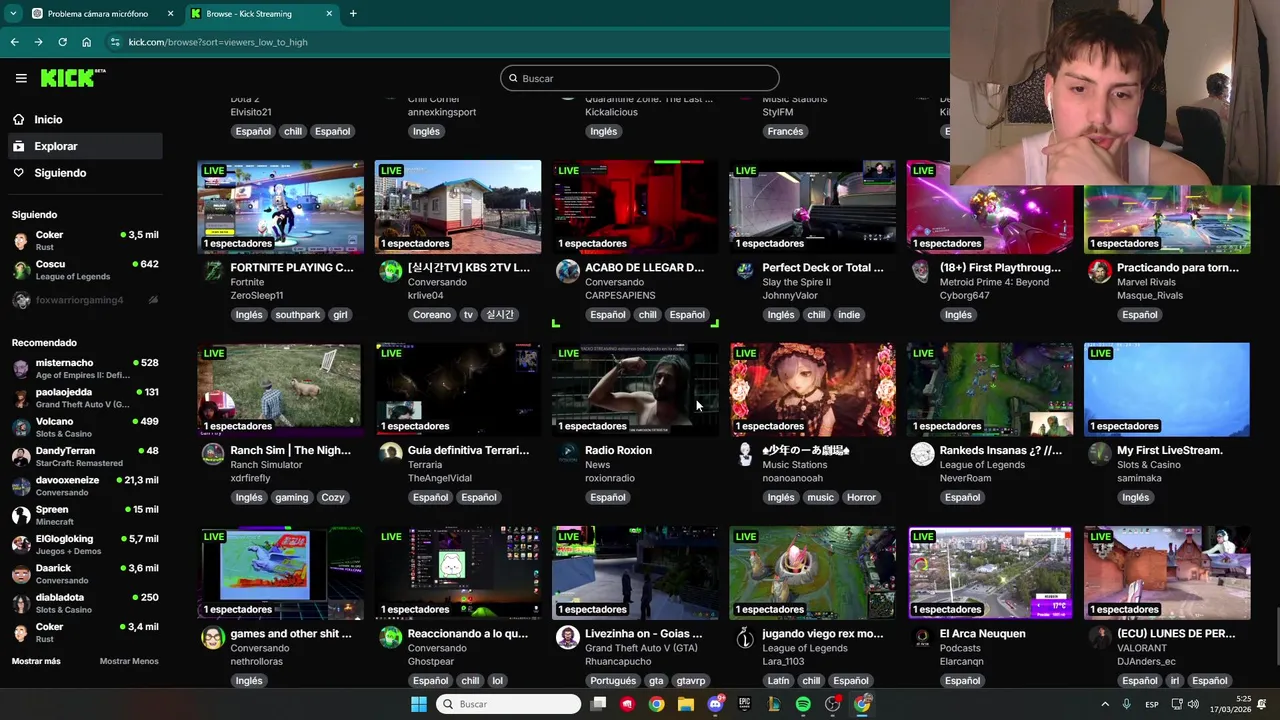The width and height of the screenshot is (1280, 720).
Task: Open Spotify from the taskbar
Action: tap(803, 704)
